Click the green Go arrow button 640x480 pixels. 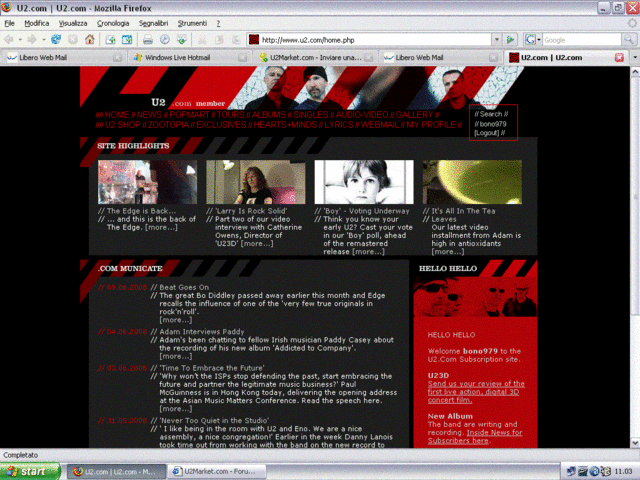pyautogui.click(x=510, y=40)
